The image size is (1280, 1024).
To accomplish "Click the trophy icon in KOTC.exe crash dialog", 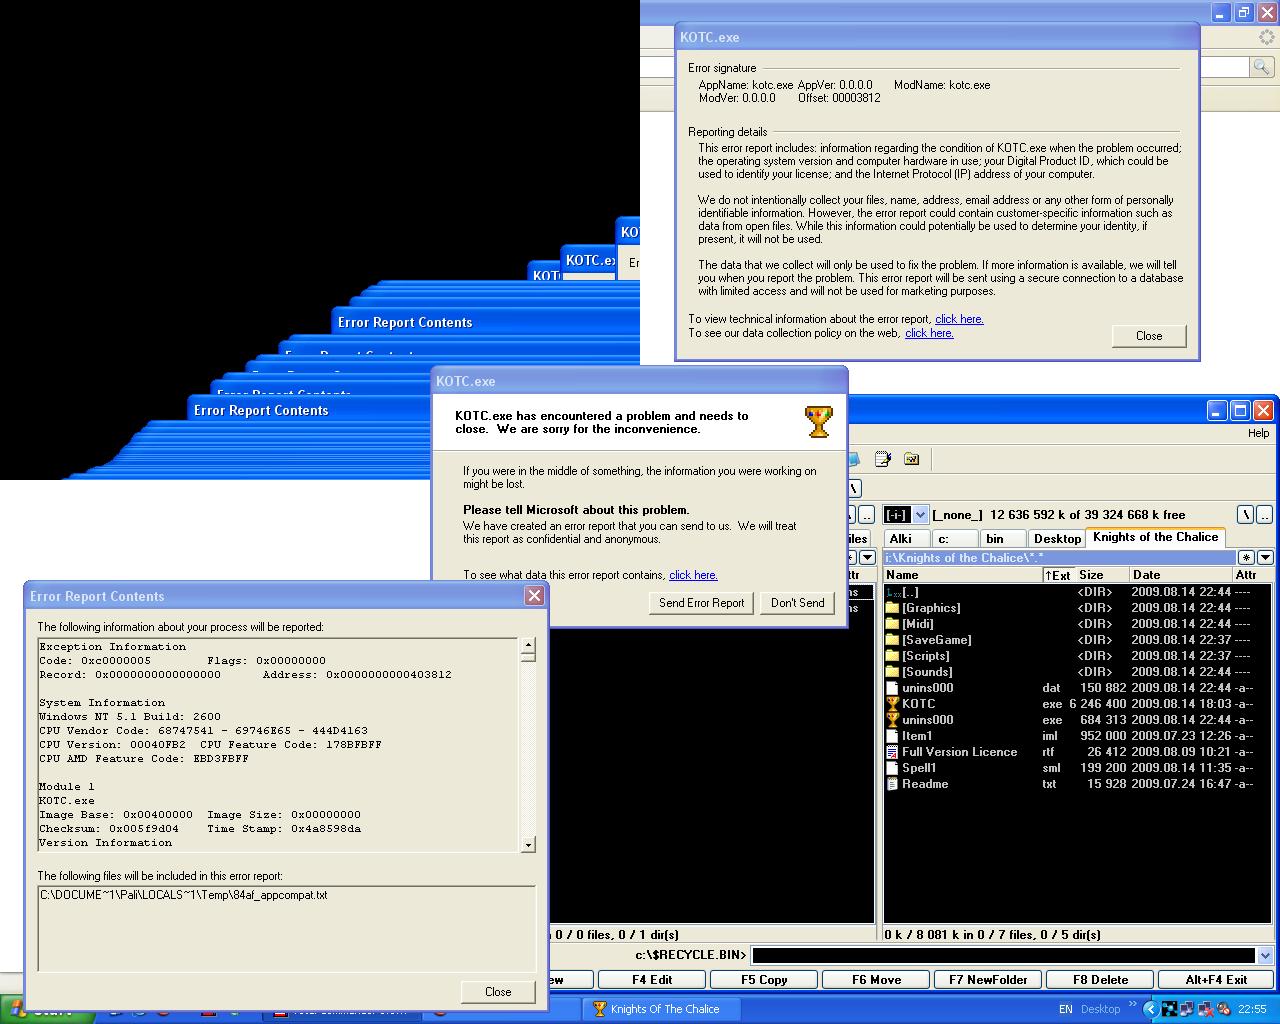I will [818, 421].
